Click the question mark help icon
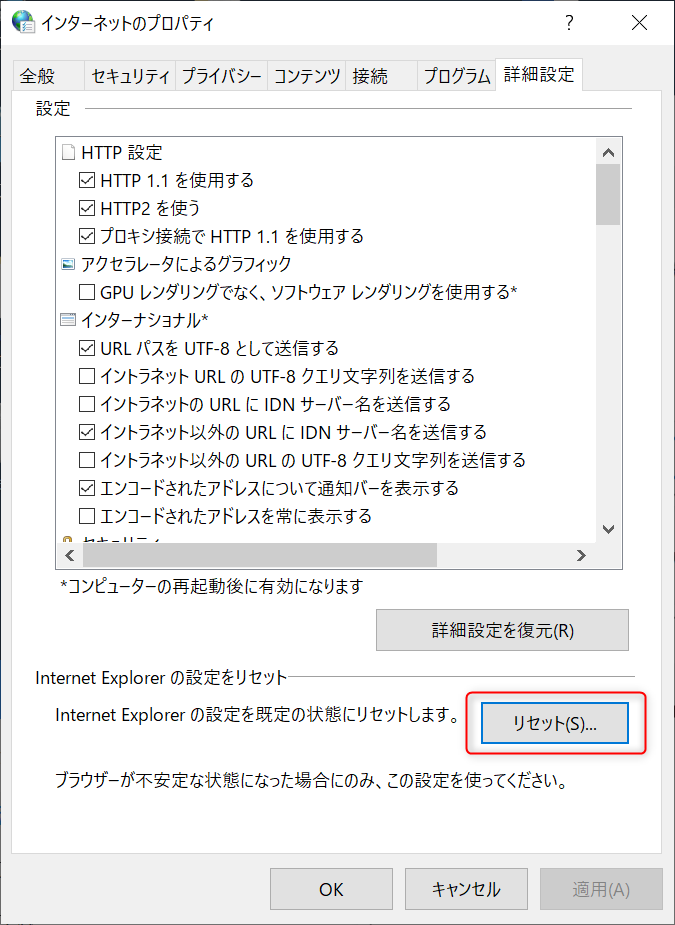675x925 pixels. pos(569,22)
